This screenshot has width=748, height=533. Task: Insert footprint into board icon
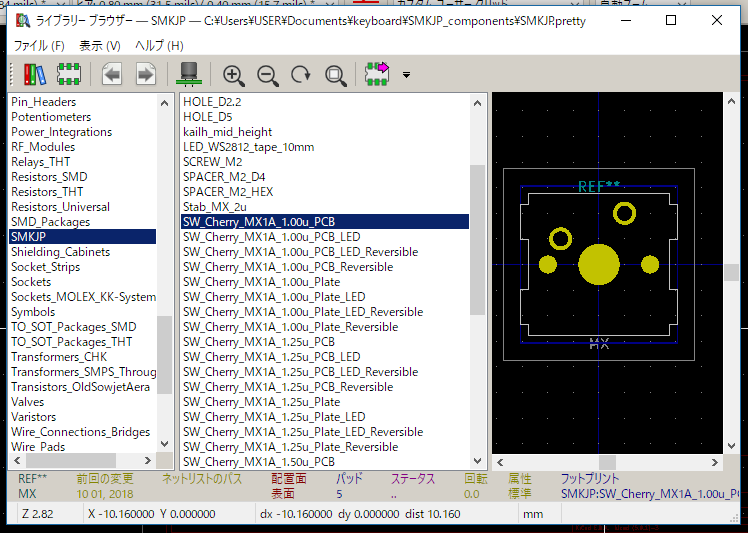coord(377,74)
